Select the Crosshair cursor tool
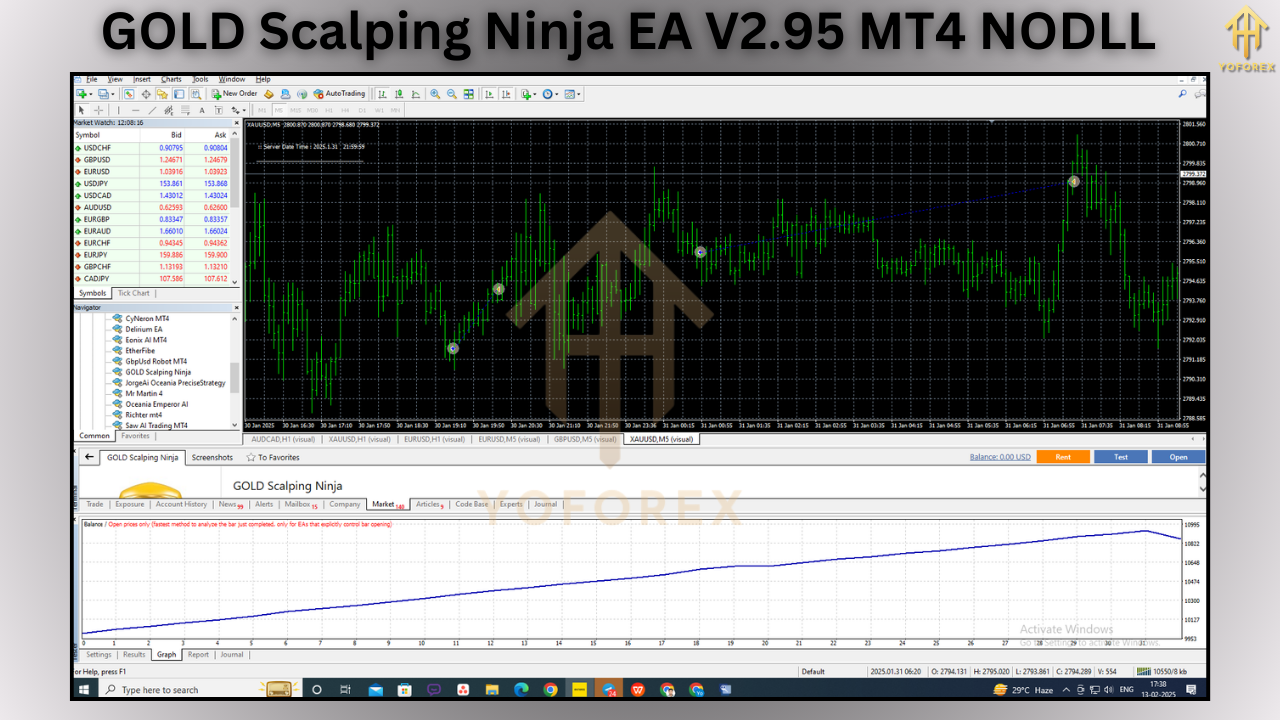Screen dimensions: 1280x720 tap(98, 110)
